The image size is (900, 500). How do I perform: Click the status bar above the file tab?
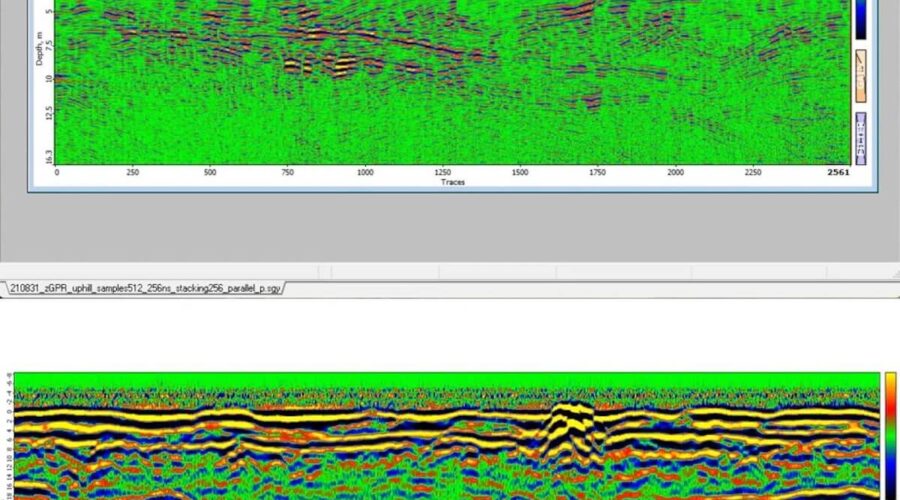click(450, 271)
